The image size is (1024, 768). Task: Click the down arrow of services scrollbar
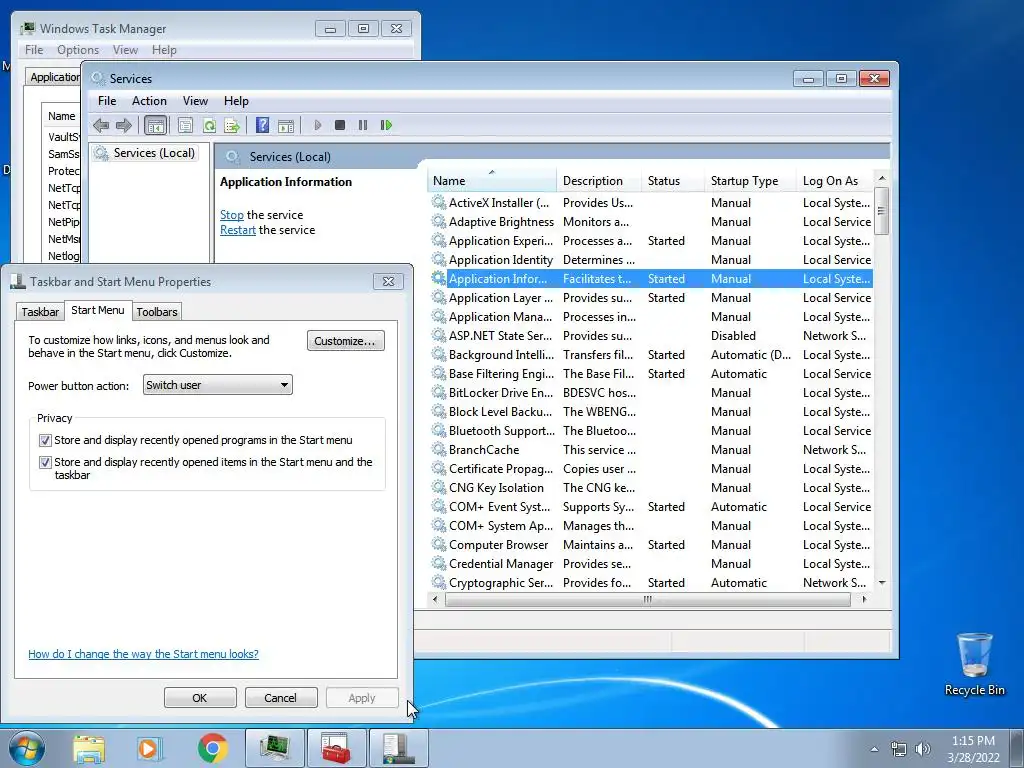882,583
